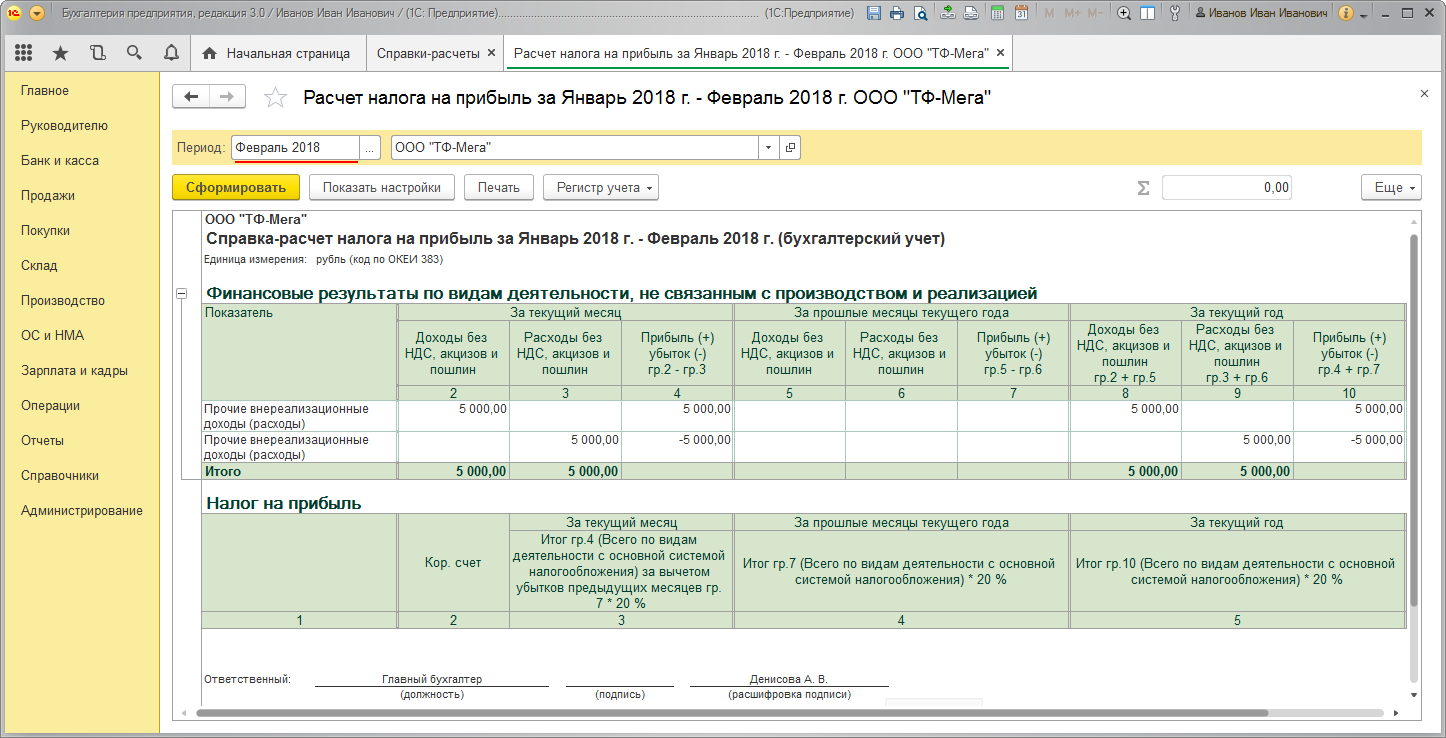Open dropdown arrow next to Info icon
Image resolution: width=1446 pixels, height=738 pixels.
pos(1363,14)
